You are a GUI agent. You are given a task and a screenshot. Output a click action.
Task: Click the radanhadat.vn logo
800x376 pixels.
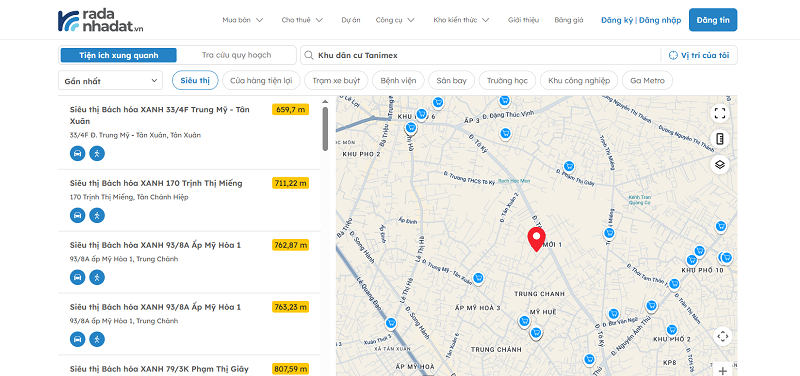coord(101,20)
